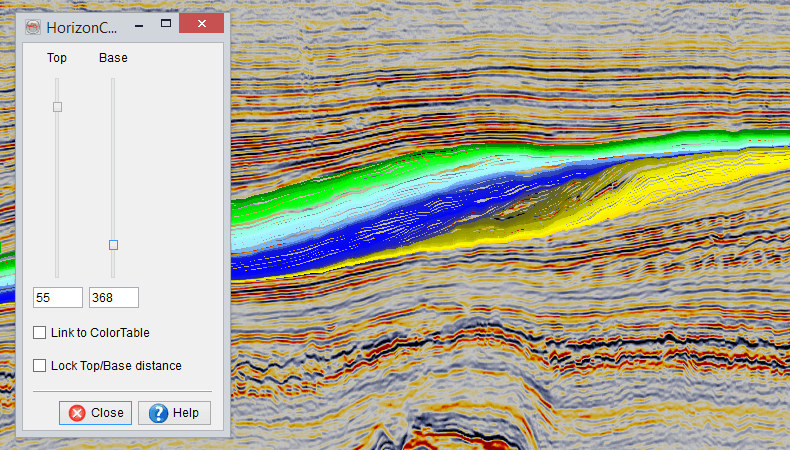Click the Base slider handle

click(x=113, y=245)
